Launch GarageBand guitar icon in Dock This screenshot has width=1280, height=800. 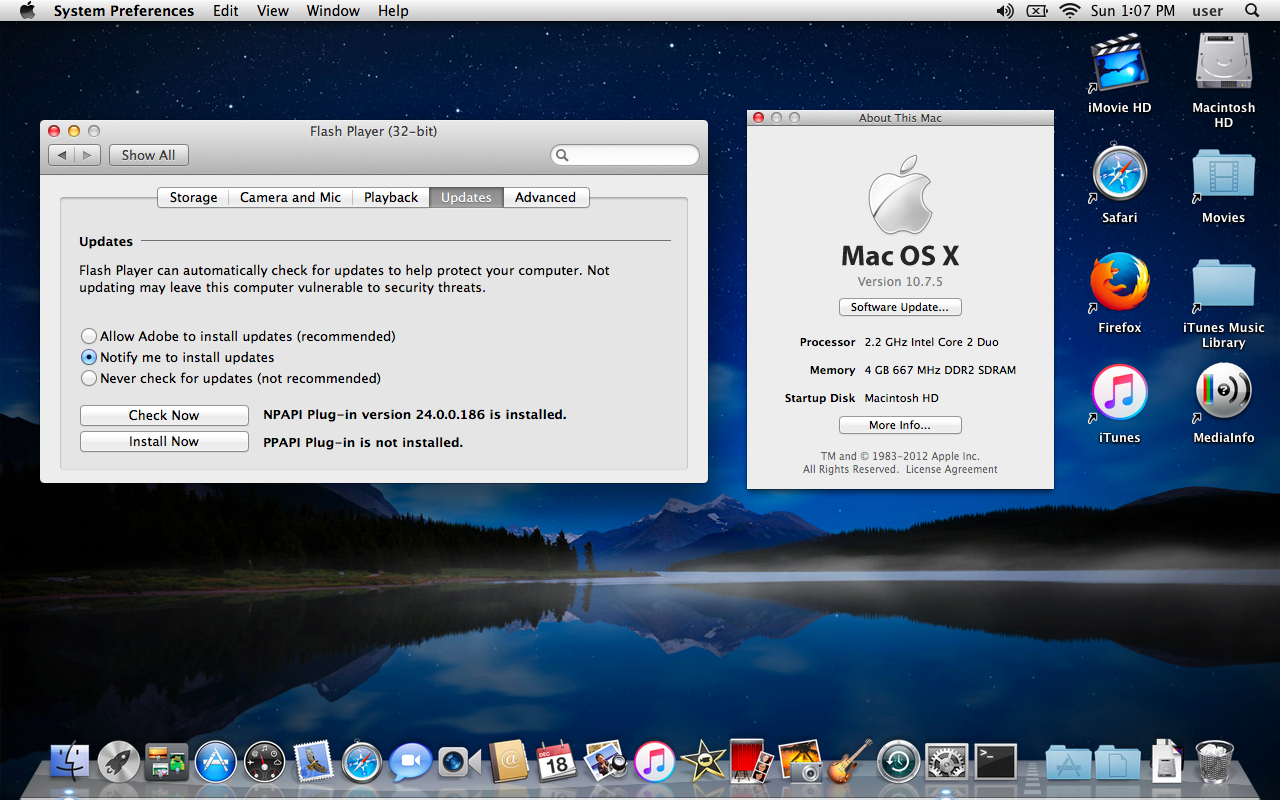pyautogui.click(x=849, y=762)
